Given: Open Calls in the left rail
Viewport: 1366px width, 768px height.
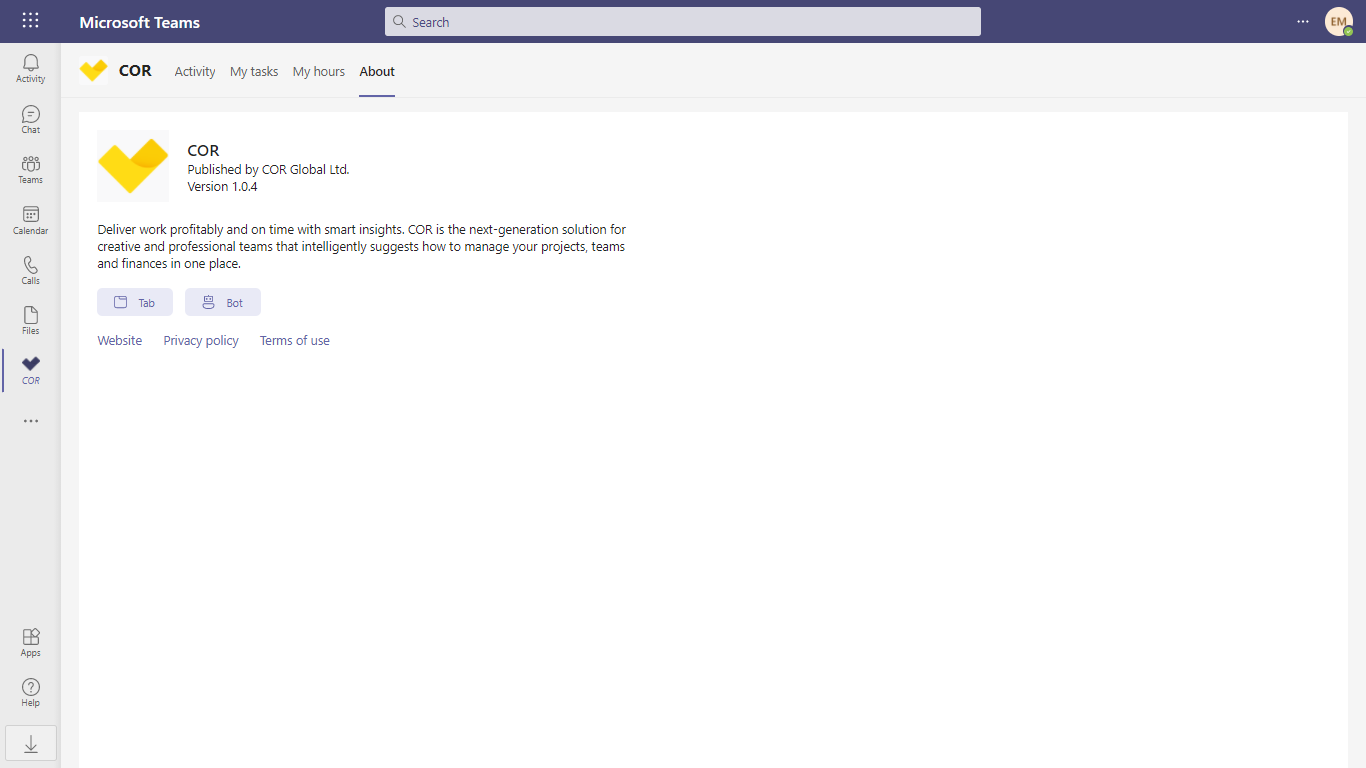Looking at the screenshot, I should pos(31,270).
